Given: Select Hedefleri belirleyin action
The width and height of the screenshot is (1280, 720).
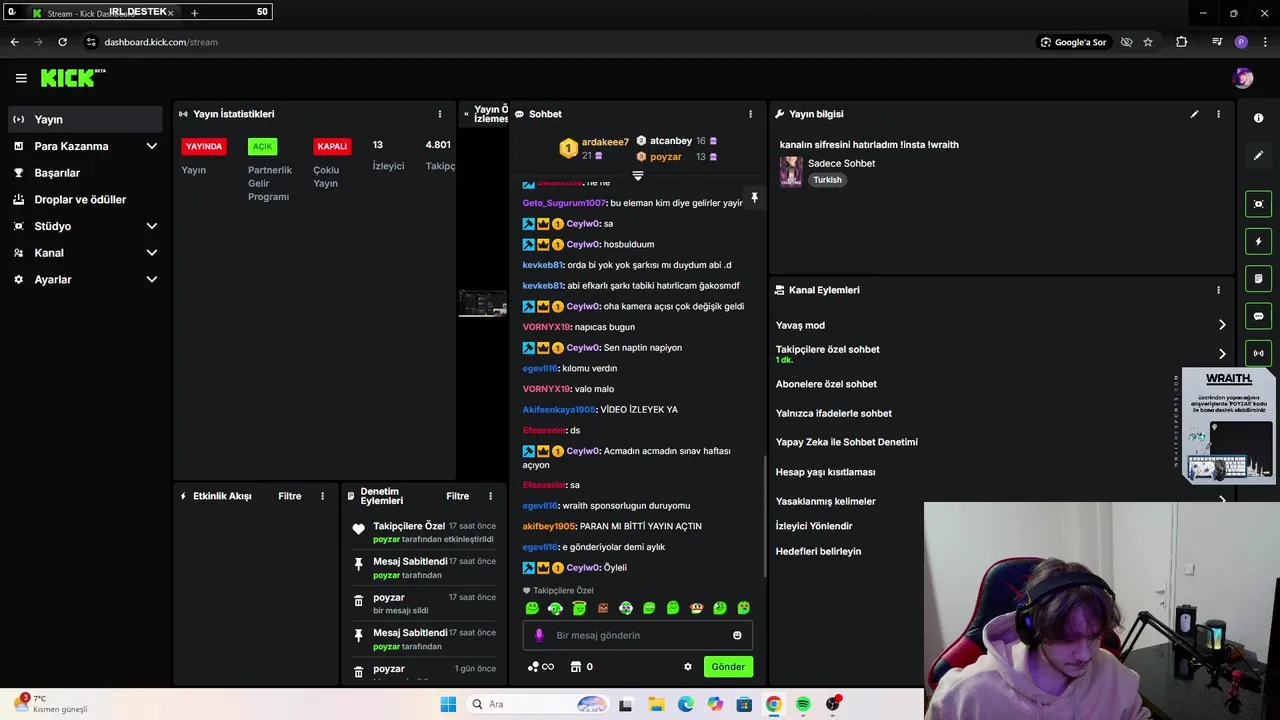Looking at the screenshot, I should [x=818, y=551].
